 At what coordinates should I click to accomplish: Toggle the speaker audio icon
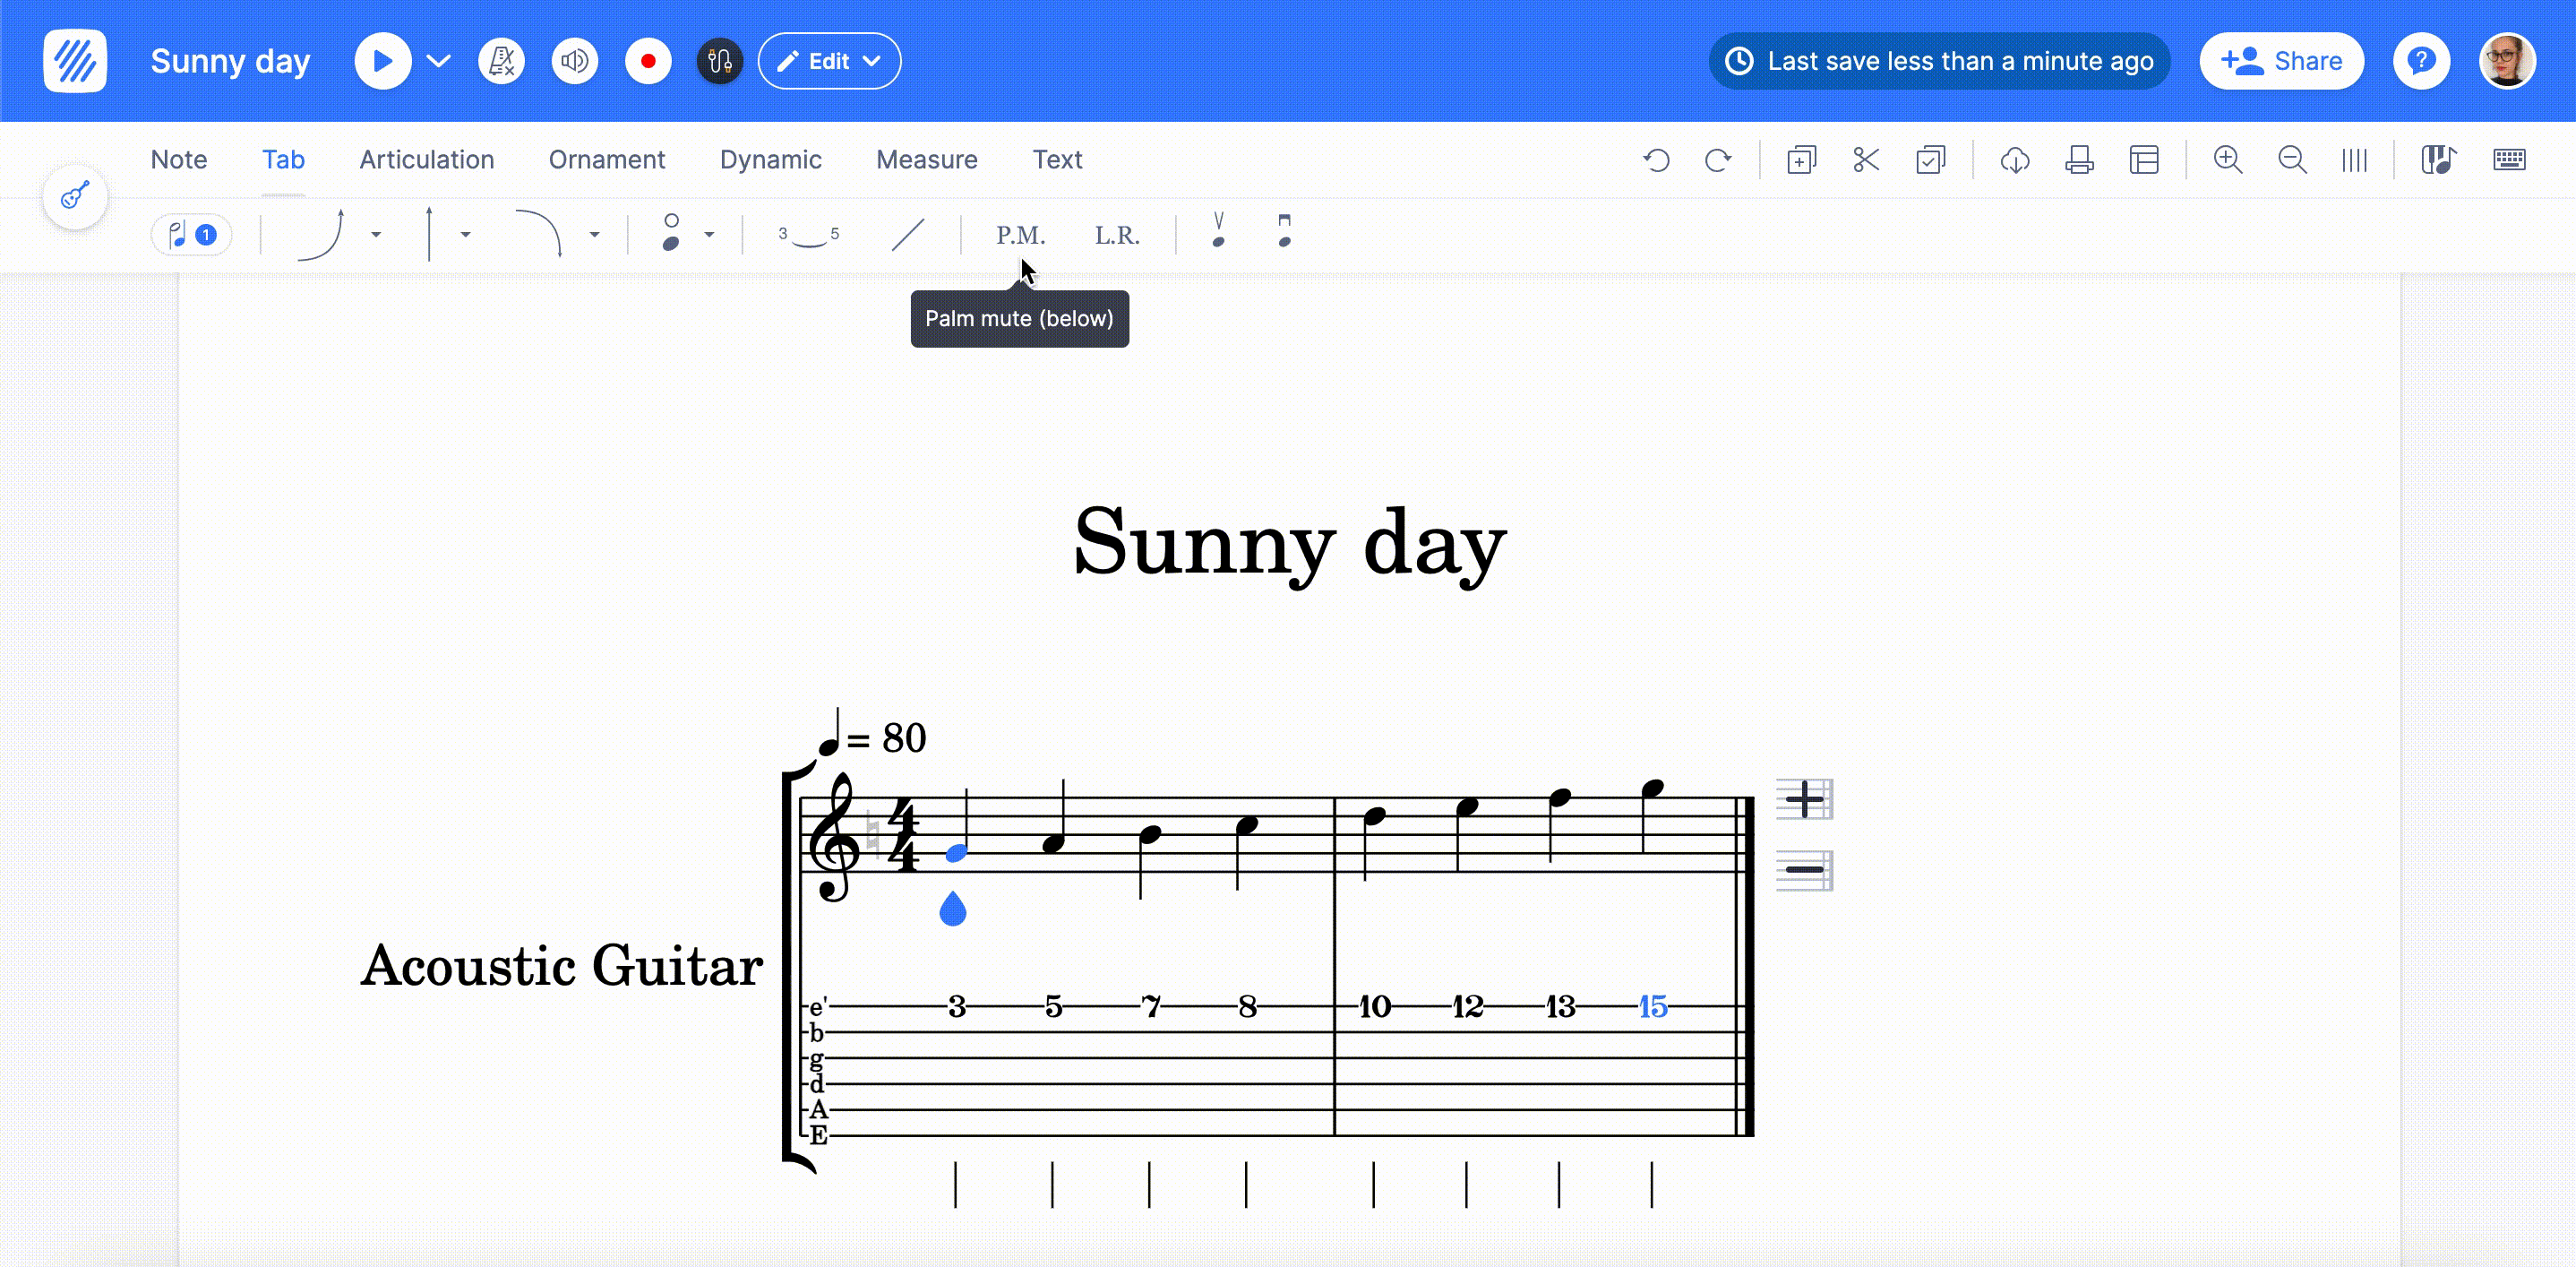click(575, 60)
